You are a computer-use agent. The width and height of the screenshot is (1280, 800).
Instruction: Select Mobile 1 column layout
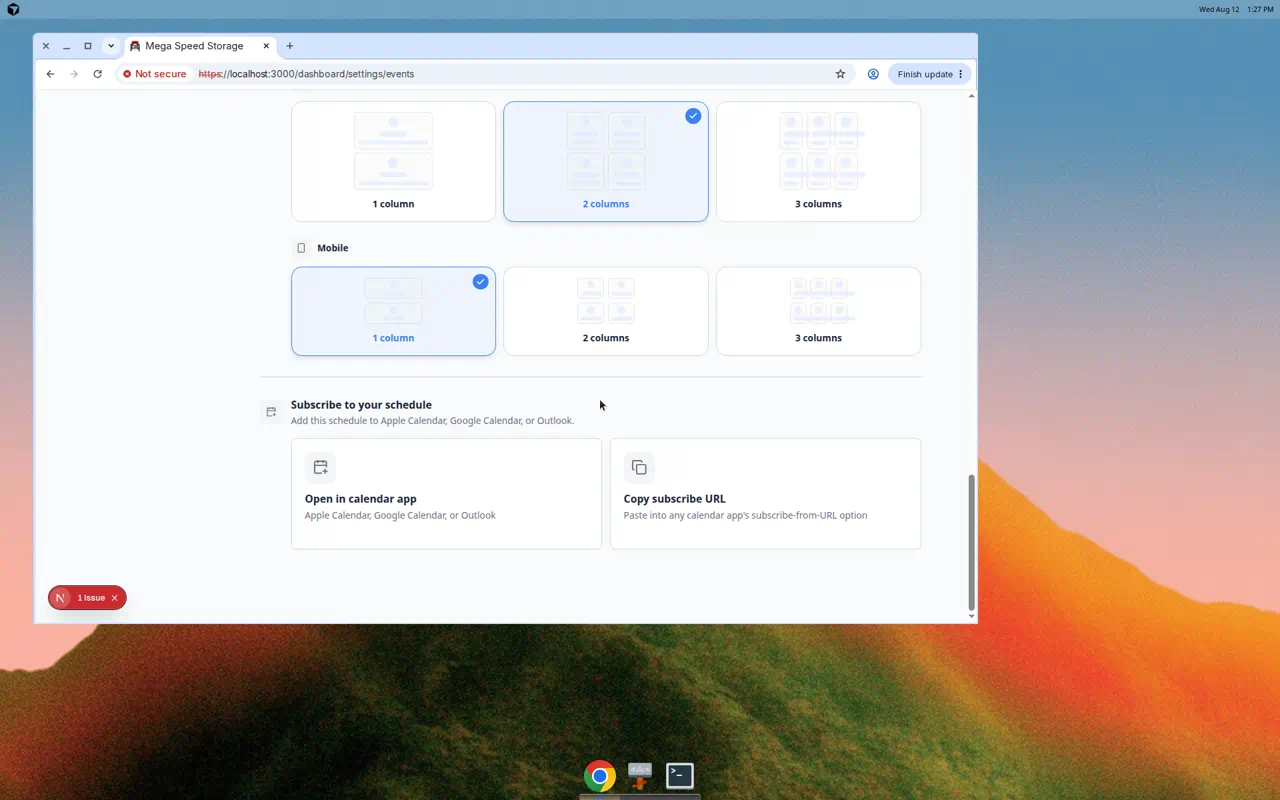pyautogui.click(x=393, y=311)
